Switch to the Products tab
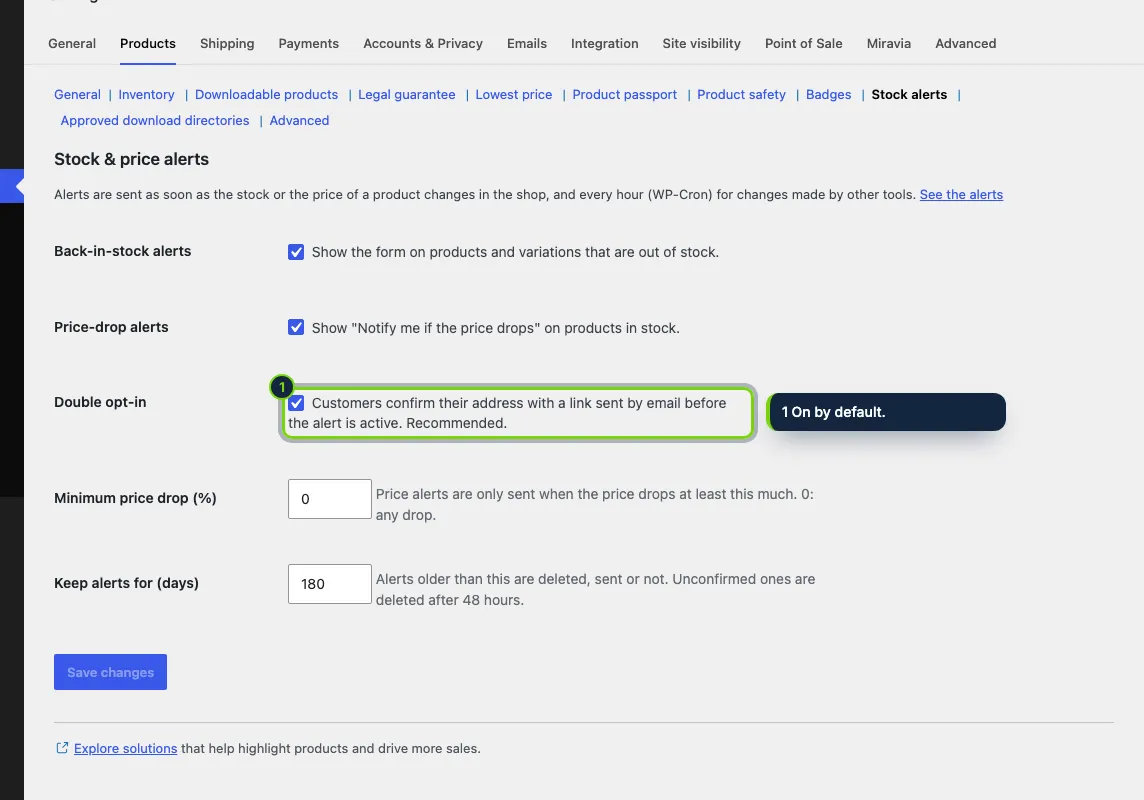This screenshot has width=1144, height=800. pyautogui.click(x=147, y=44)
